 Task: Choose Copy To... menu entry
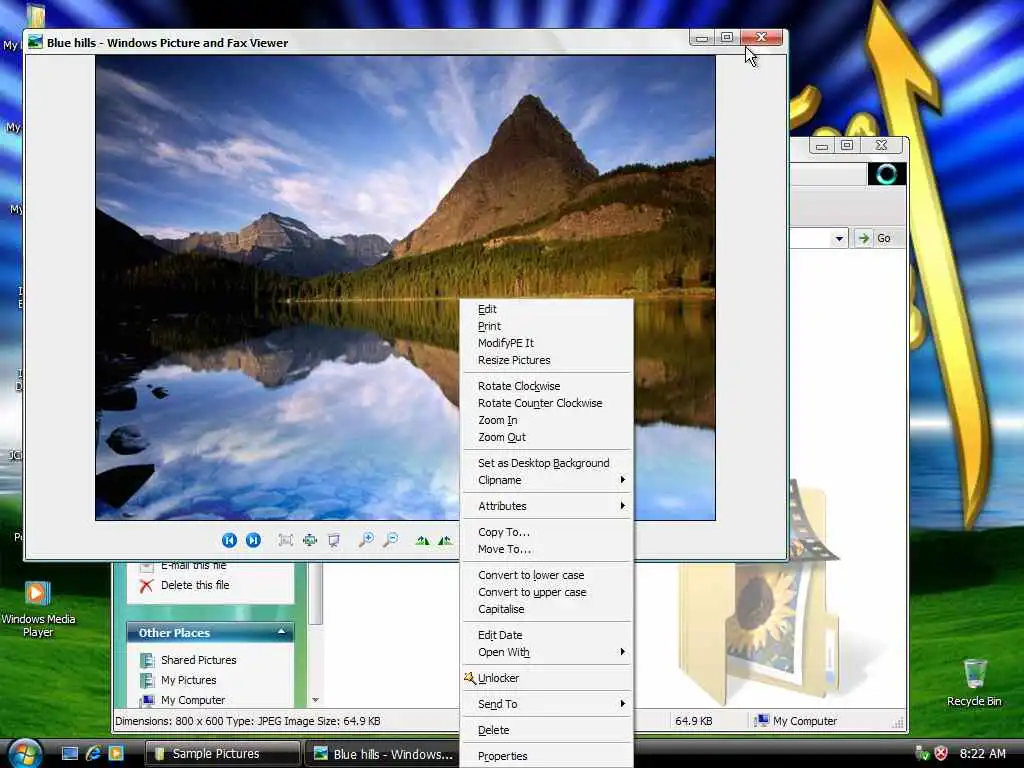[x=547, y=532]
